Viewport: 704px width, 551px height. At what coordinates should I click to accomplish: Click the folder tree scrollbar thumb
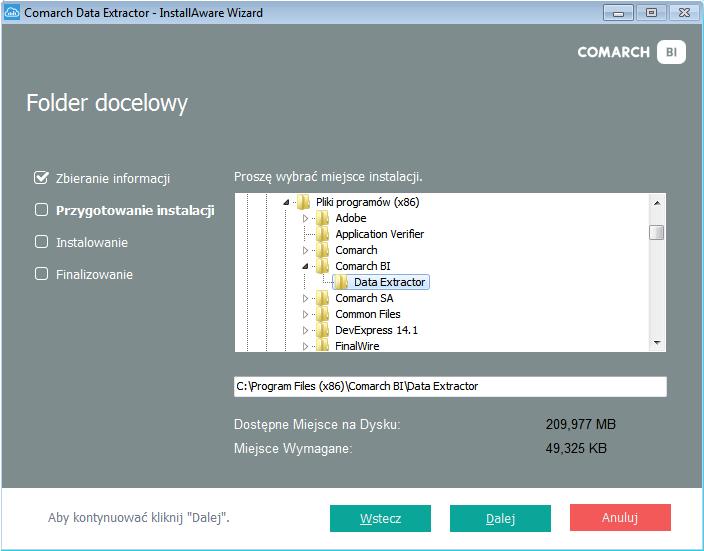(x=657, y=233)
